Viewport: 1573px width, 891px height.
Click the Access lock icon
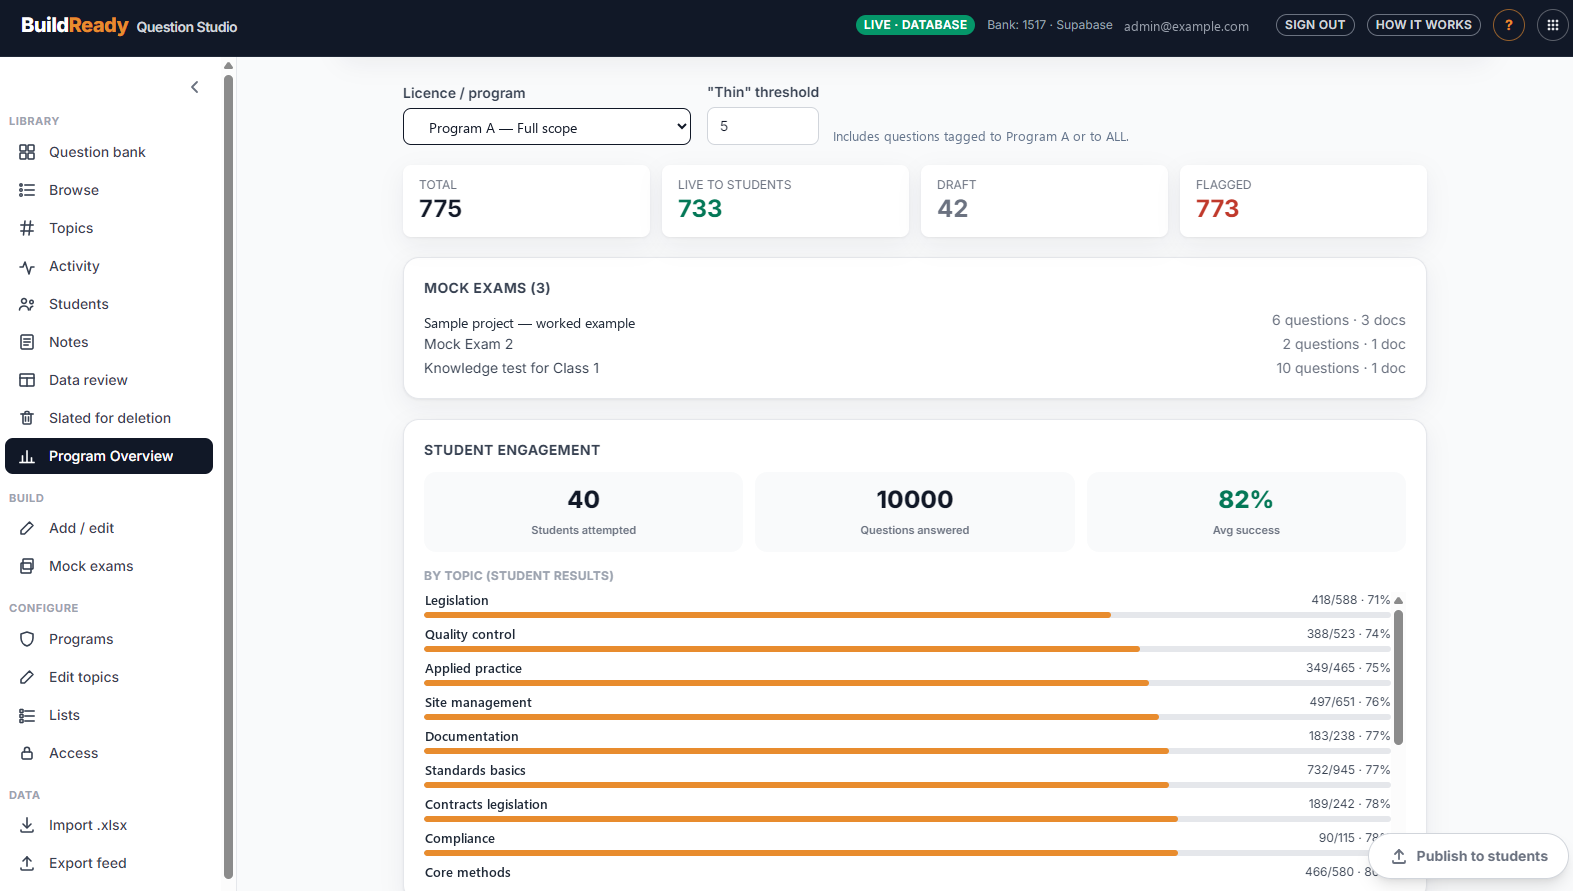click(27, 753)
